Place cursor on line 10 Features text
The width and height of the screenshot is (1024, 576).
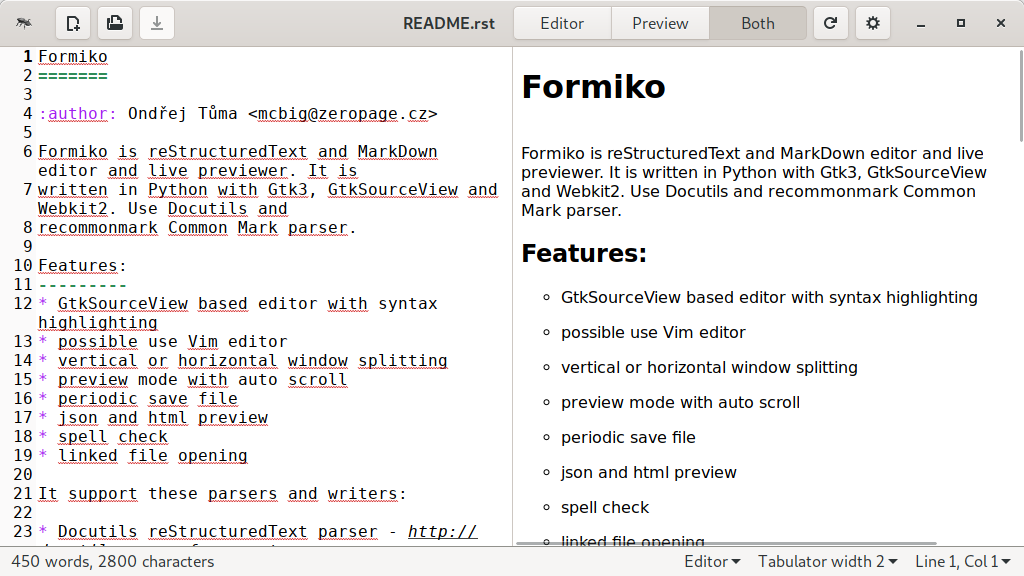click(78, 266)
